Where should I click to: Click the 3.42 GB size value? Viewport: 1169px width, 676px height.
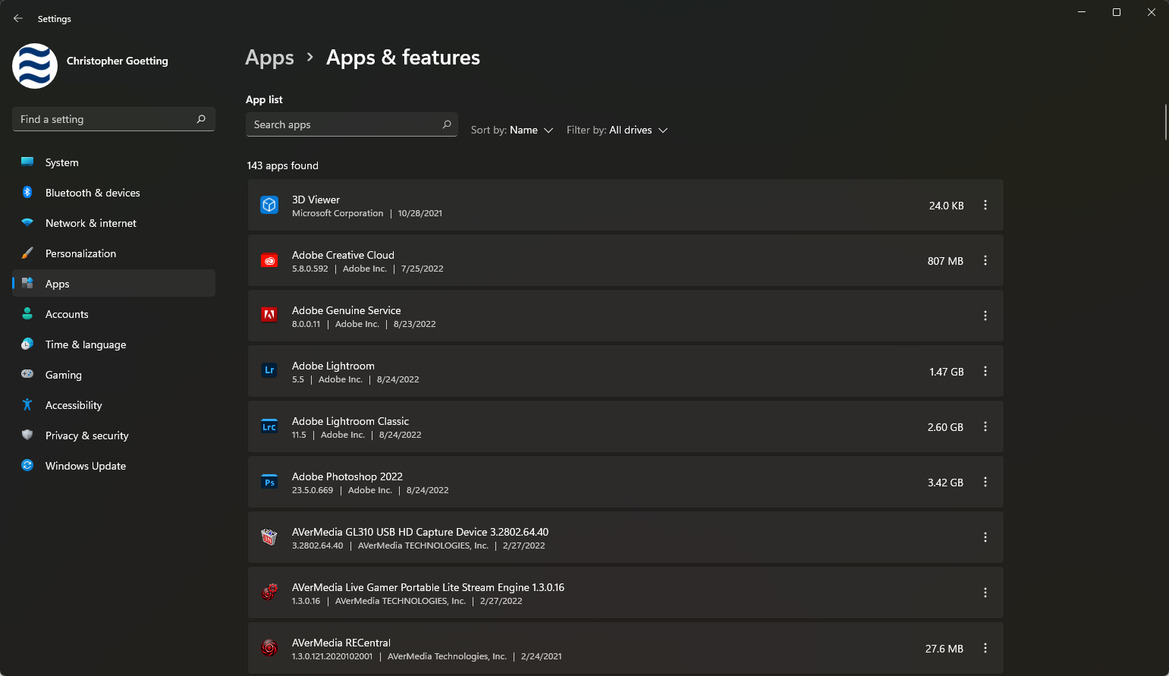945,483
